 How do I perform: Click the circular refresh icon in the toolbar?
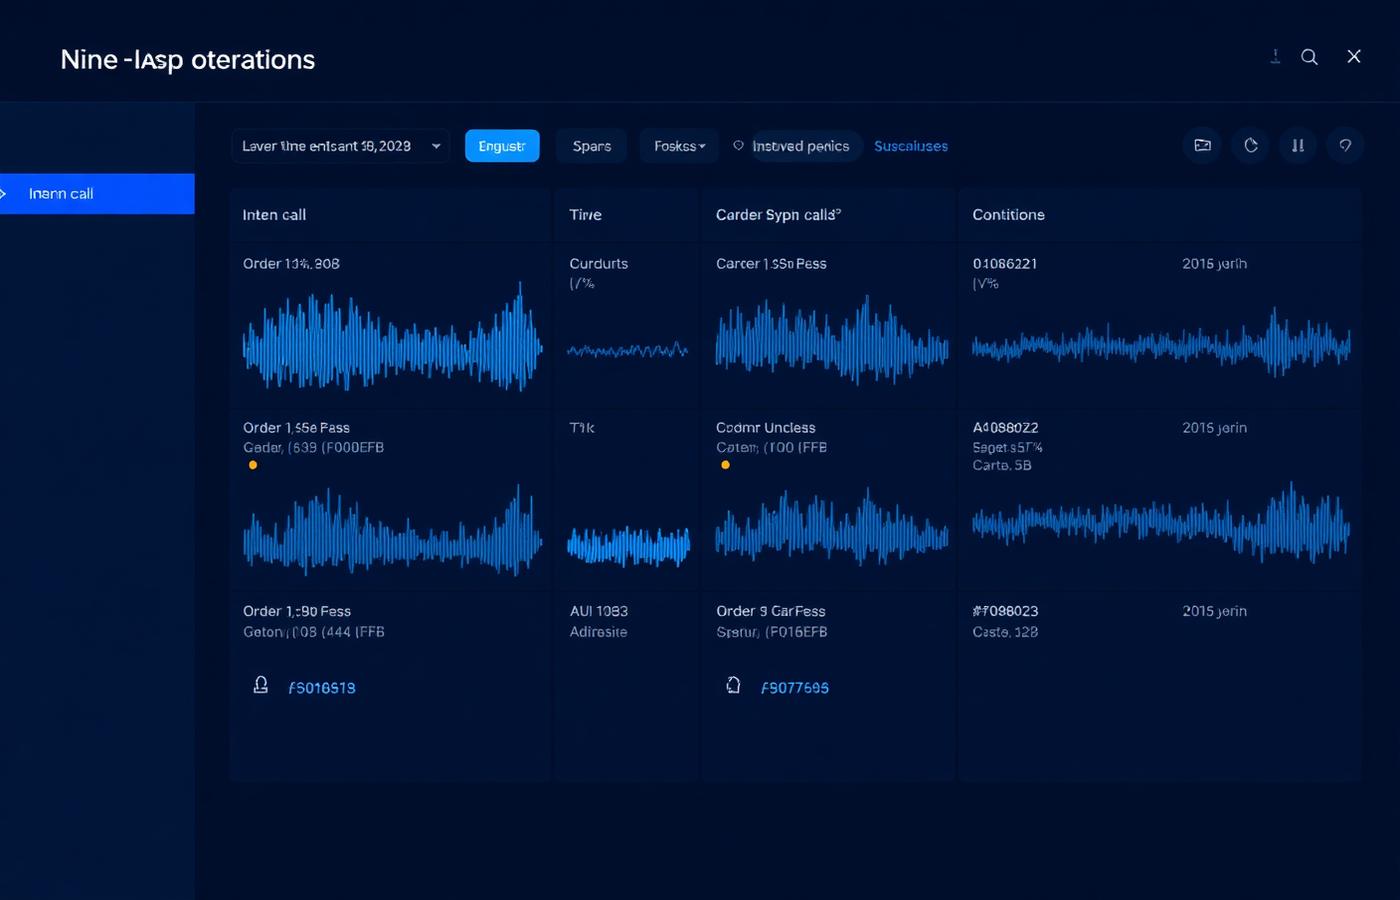pos(1251,146)
